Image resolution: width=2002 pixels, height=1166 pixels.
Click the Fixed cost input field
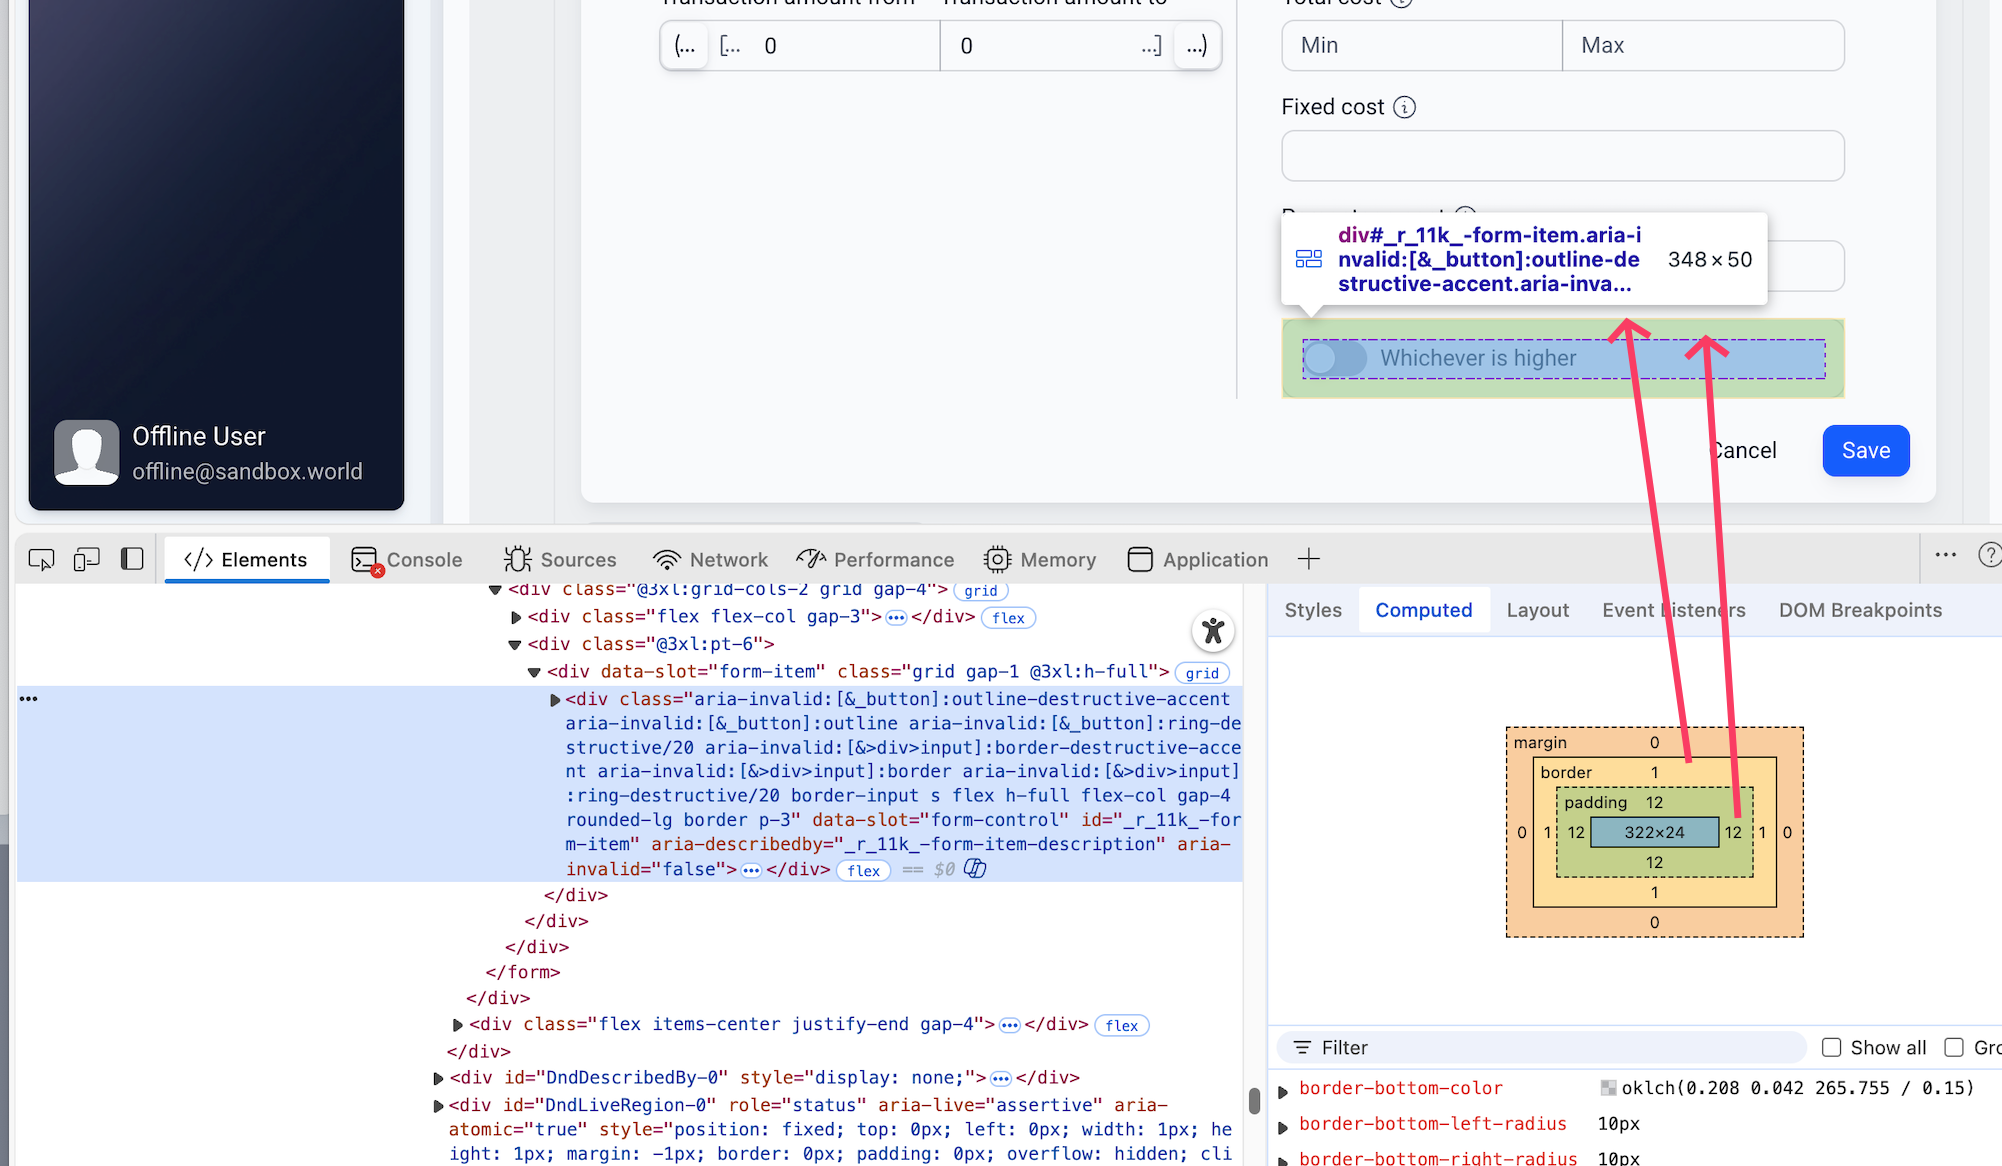(1563, 156)
